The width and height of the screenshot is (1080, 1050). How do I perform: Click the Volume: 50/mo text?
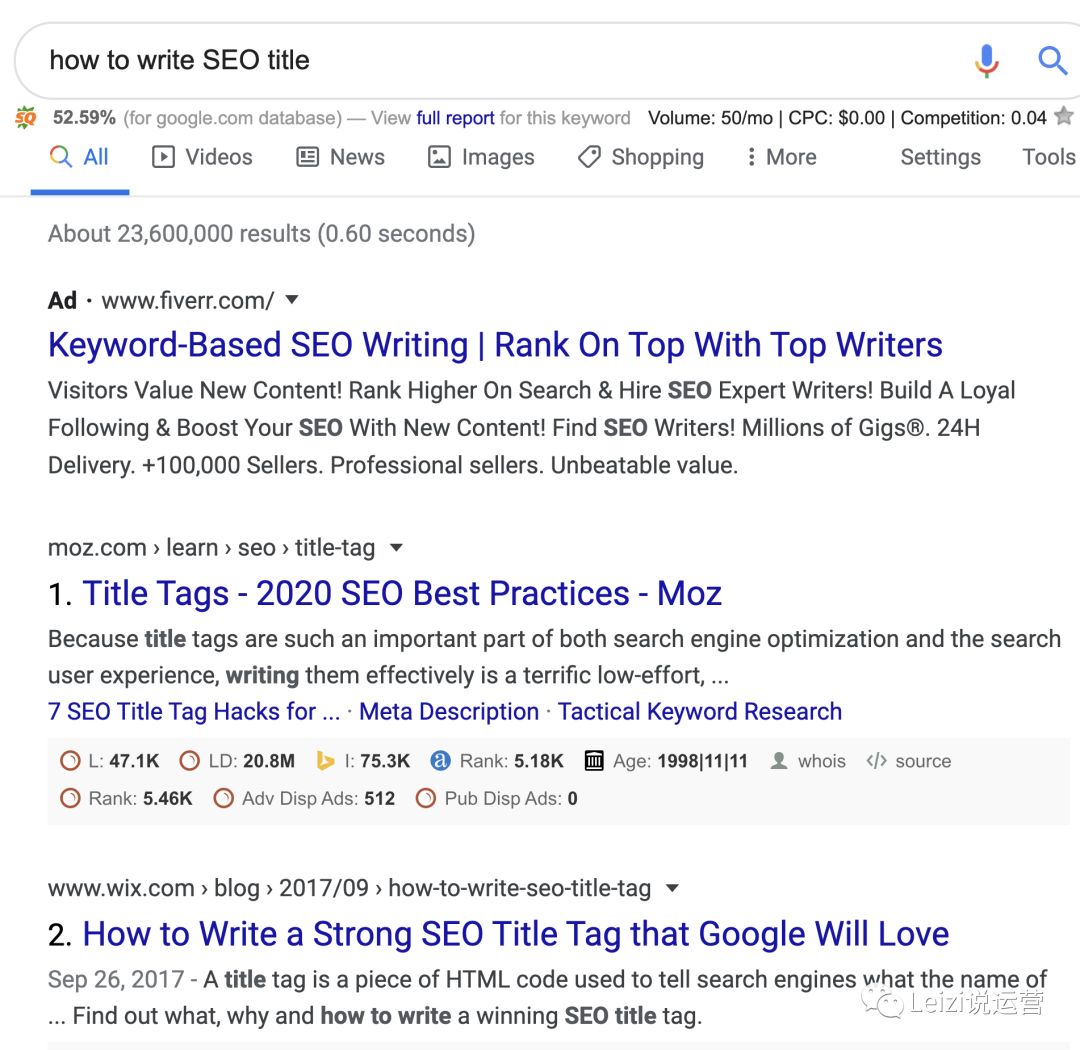[x=710, y=118]
